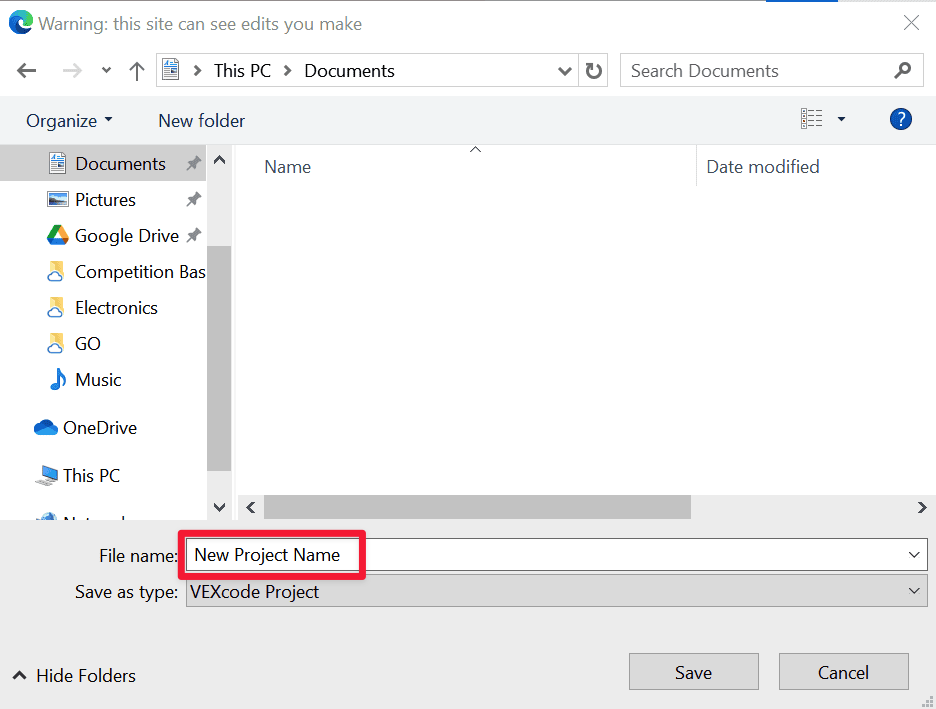Viewport: 936px width, 709px height.
Task: Click the back navigation arrow
Action: [26, 70]
